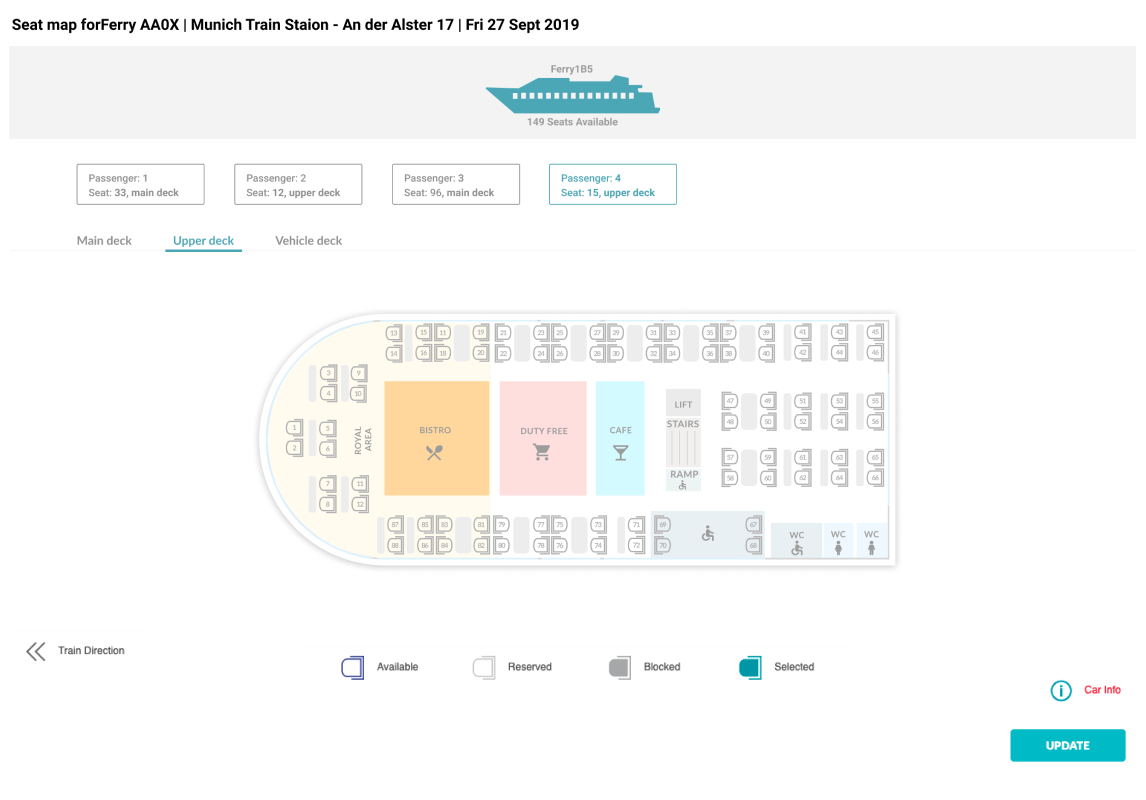Click the Upper deck tab

point(203,240)
